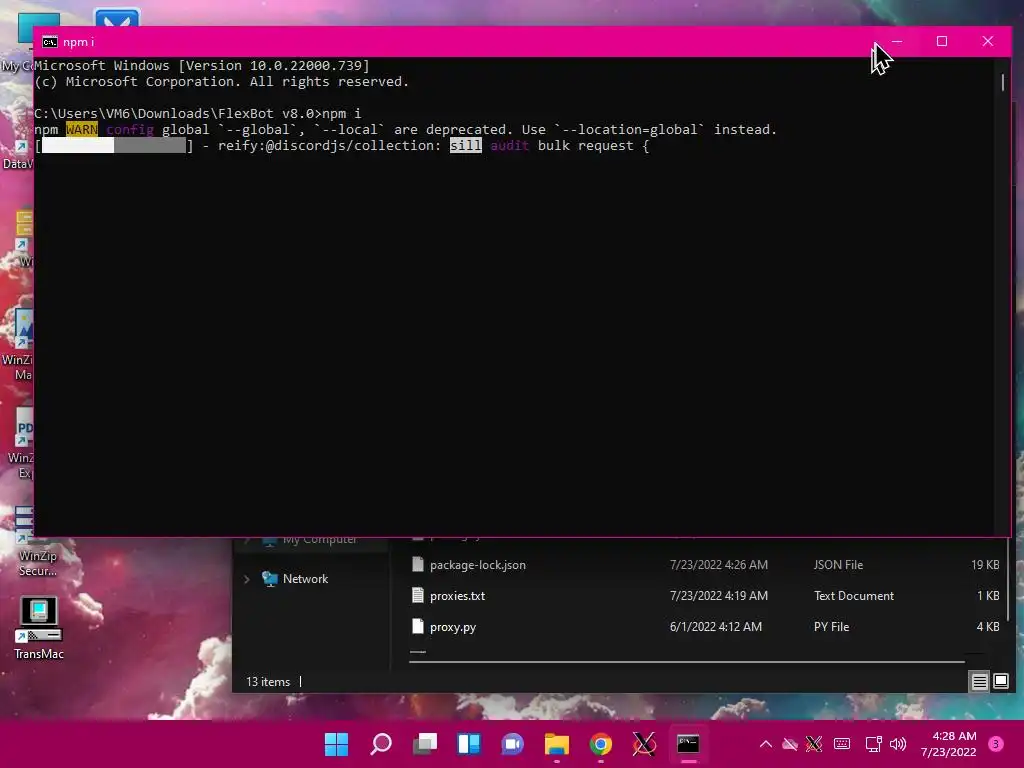Click 6/1/2022 4:12 AM date cell
The image size is (1024, 768).
click(716, 627)
